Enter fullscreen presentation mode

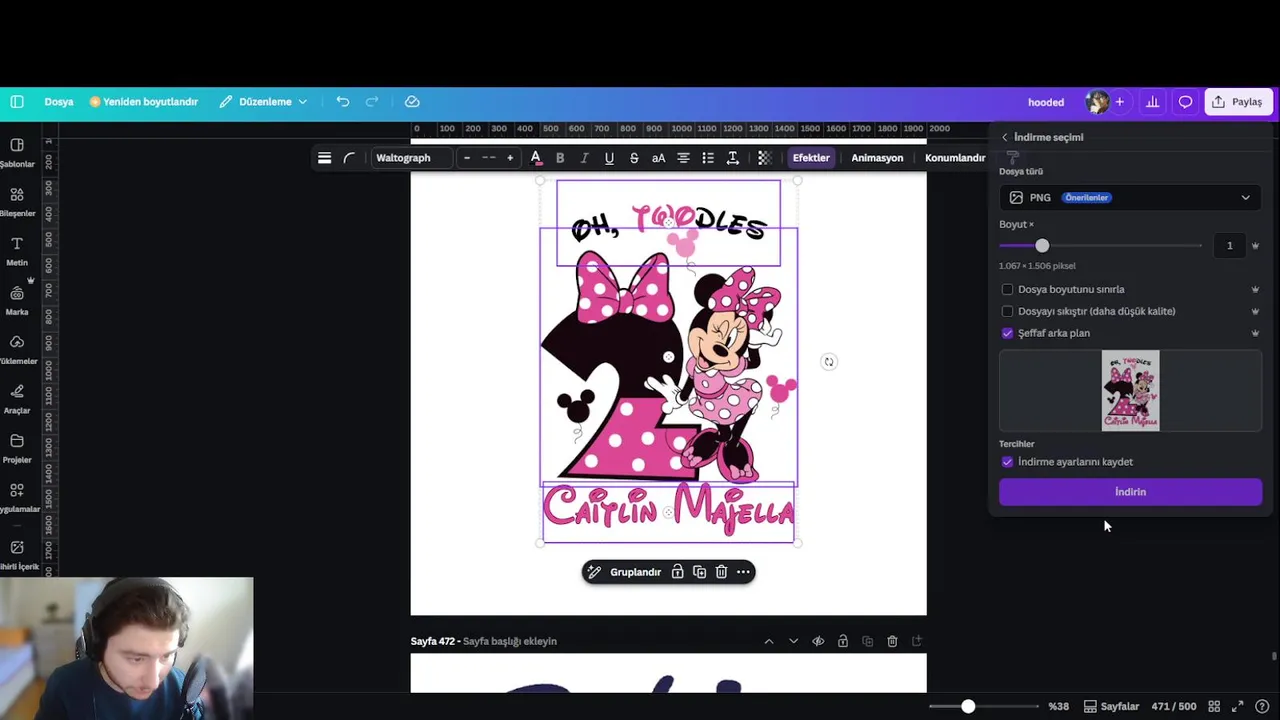(1238, 706)
